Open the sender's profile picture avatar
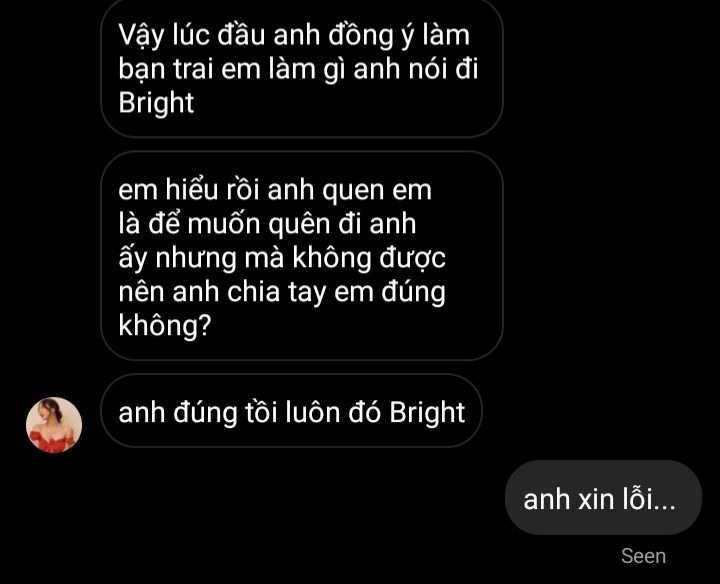This screenshot has width=720, height=584. pos(54,425)
